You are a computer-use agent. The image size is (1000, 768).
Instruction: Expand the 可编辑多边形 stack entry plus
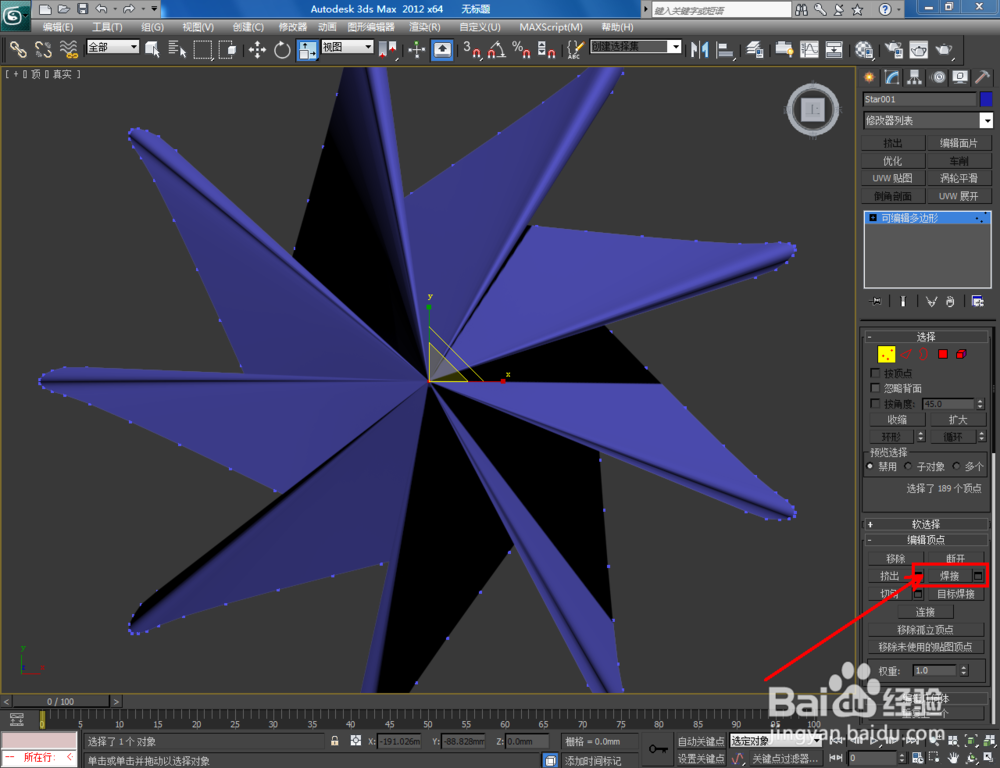[x=873, y=218]
